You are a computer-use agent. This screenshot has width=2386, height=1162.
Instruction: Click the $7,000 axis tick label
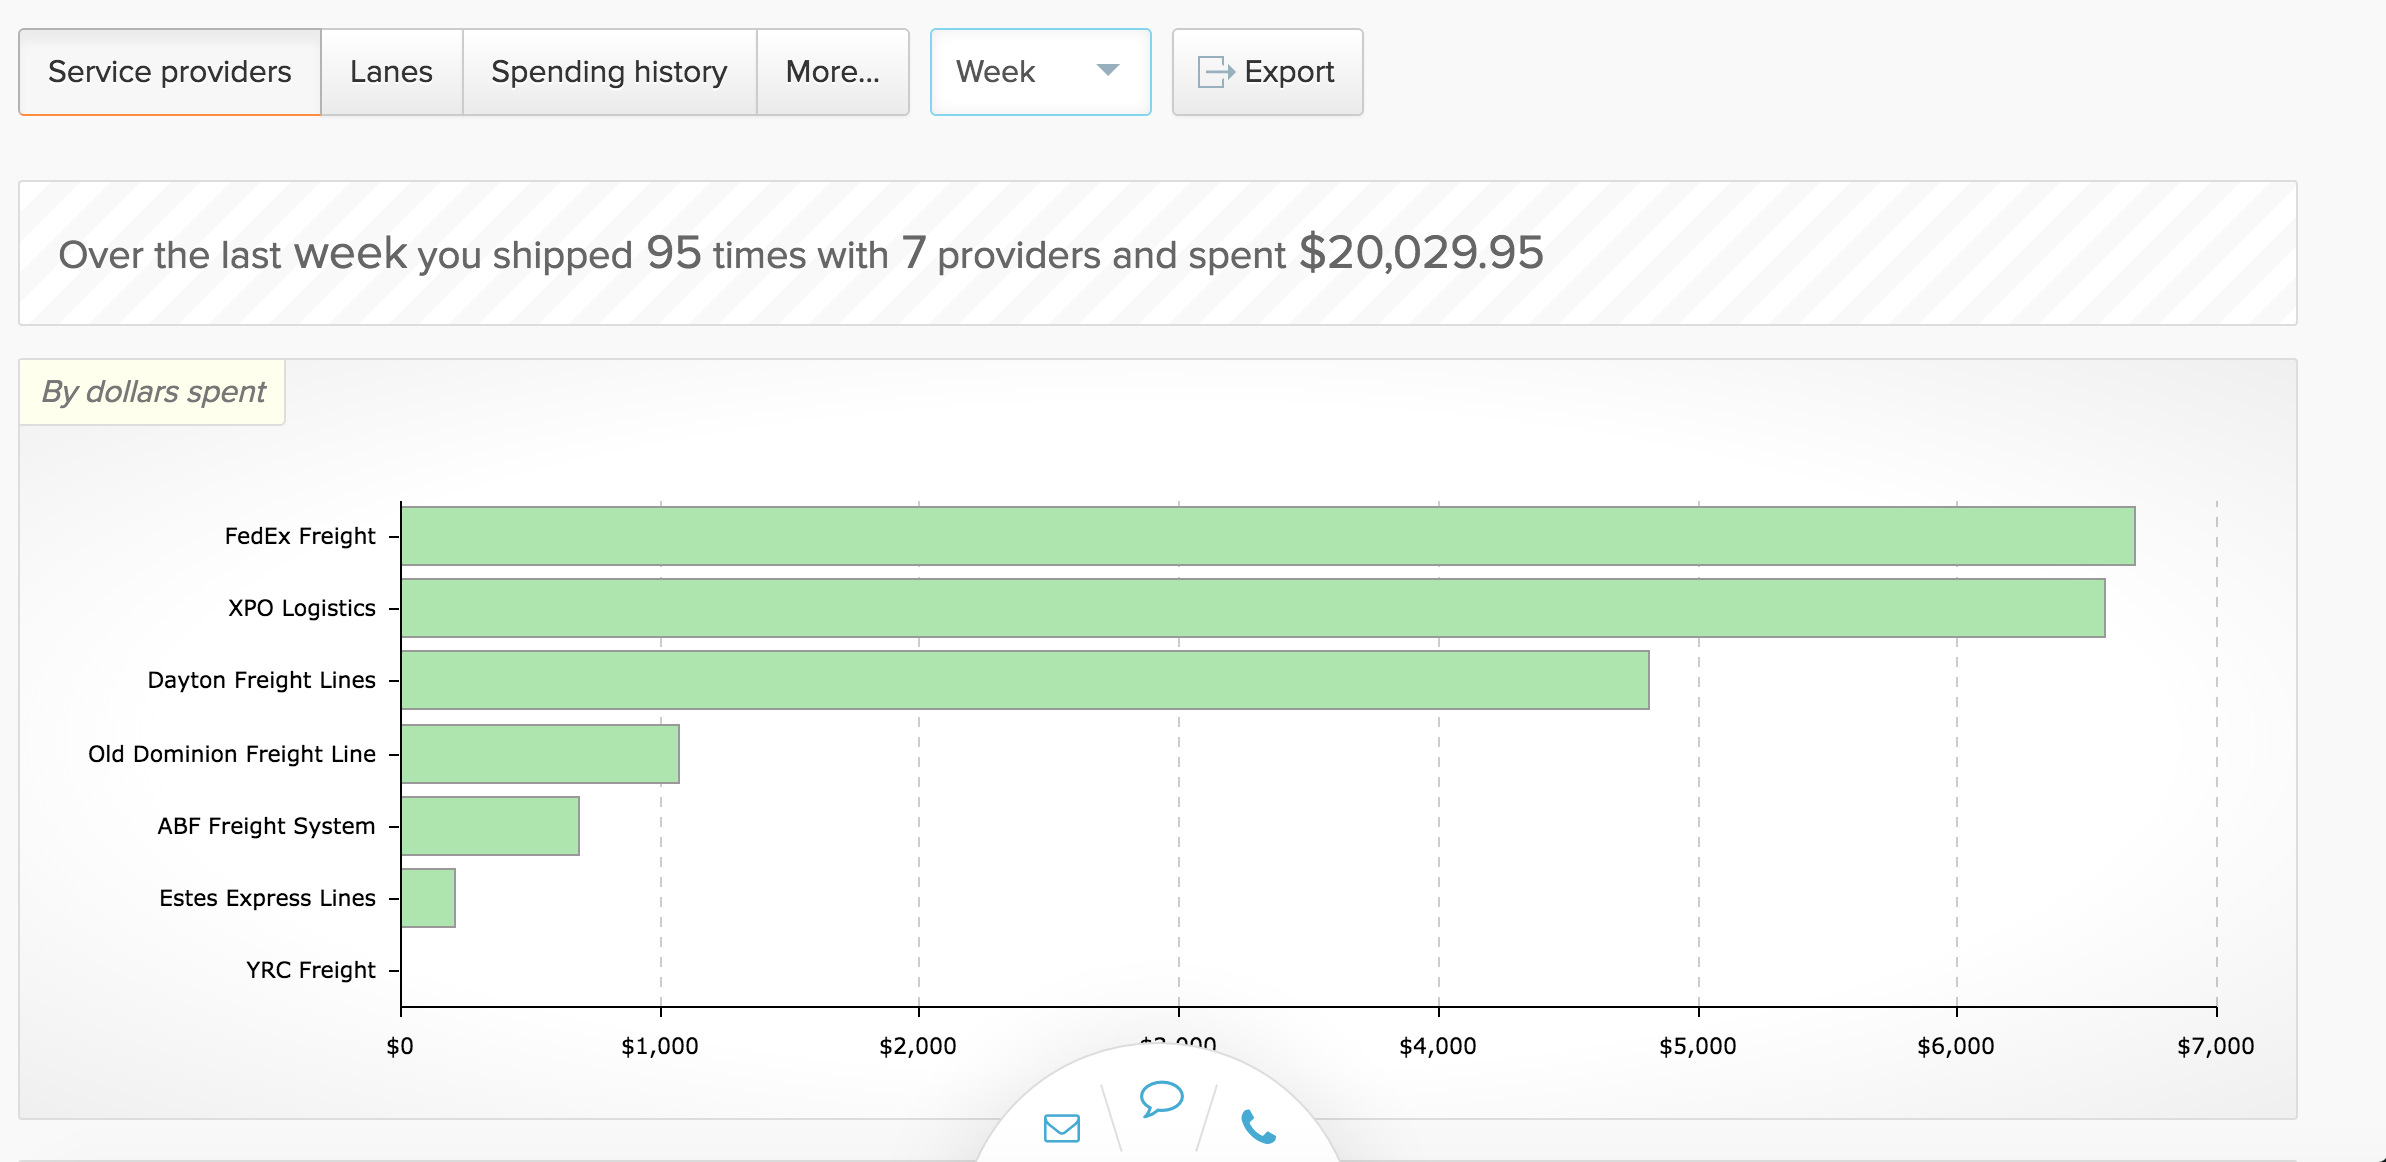click(x=2216, y=1046)
